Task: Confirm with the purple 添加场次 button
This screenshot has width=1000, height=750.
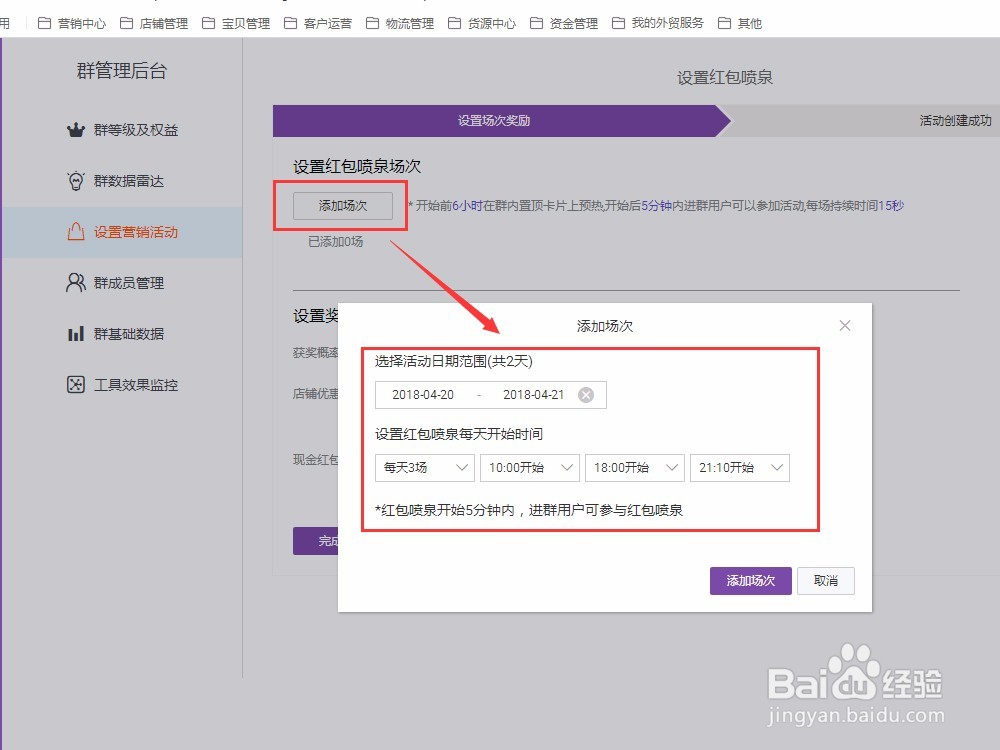Action: click(750, 580)
